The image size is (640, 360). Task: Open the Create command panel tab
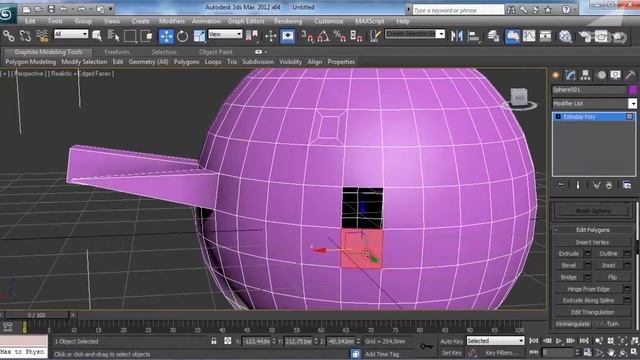click(x=556, y=75)
